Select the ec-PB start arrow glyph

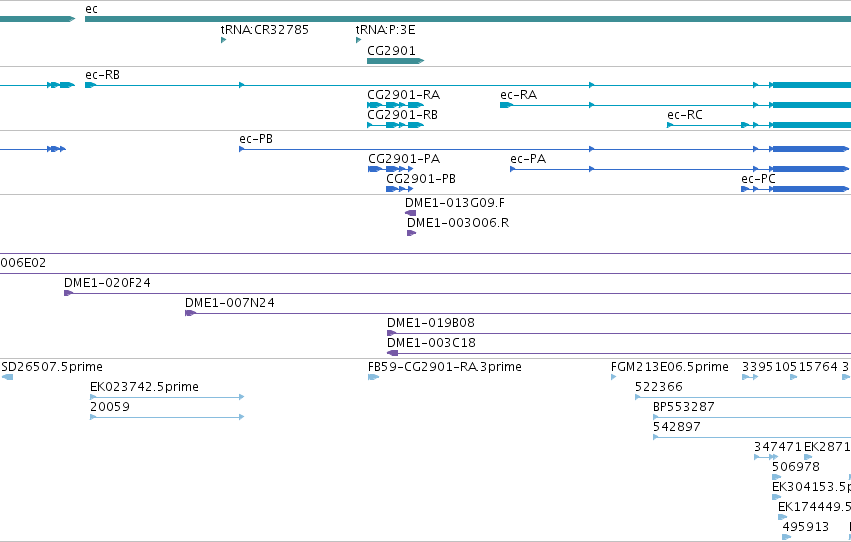point(242,149)
